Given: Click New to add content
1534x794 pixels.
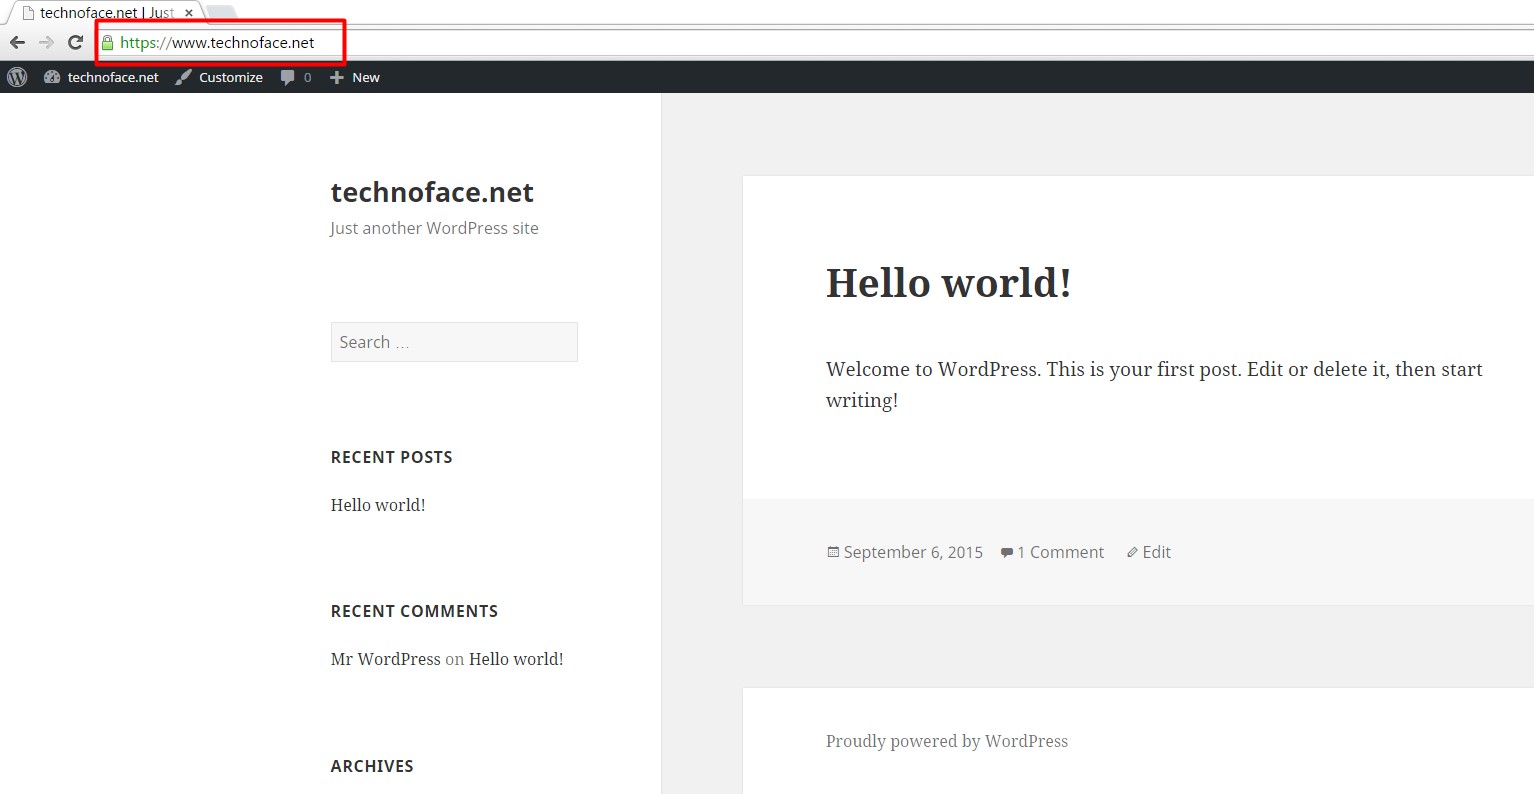Looking at the screenshot, I should pos(355,77).
